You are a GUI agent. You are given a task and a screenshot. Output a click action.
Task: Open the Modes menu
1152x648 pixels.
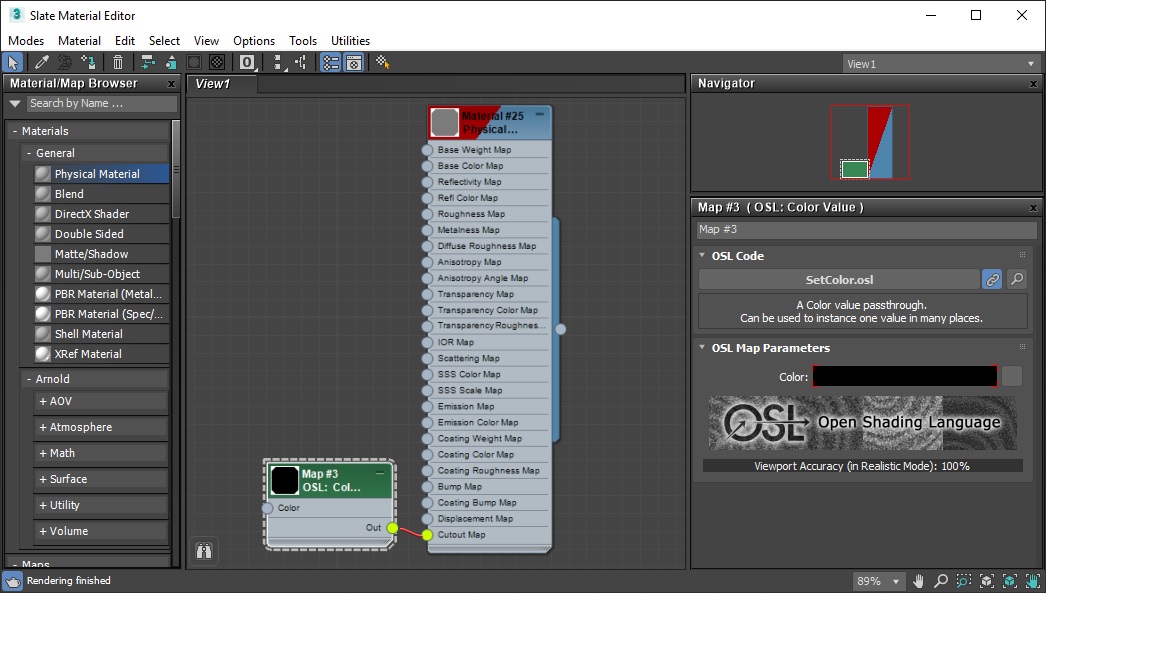26,41
